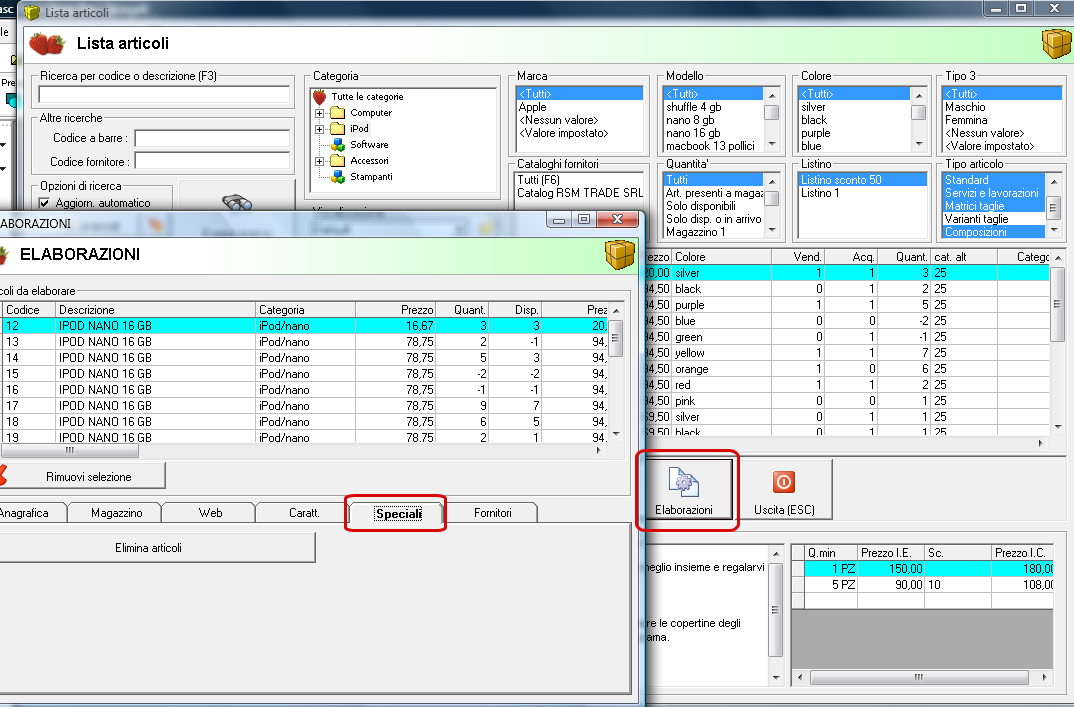
Task: Open the Caratt. tab
Action: click(304, 512)
